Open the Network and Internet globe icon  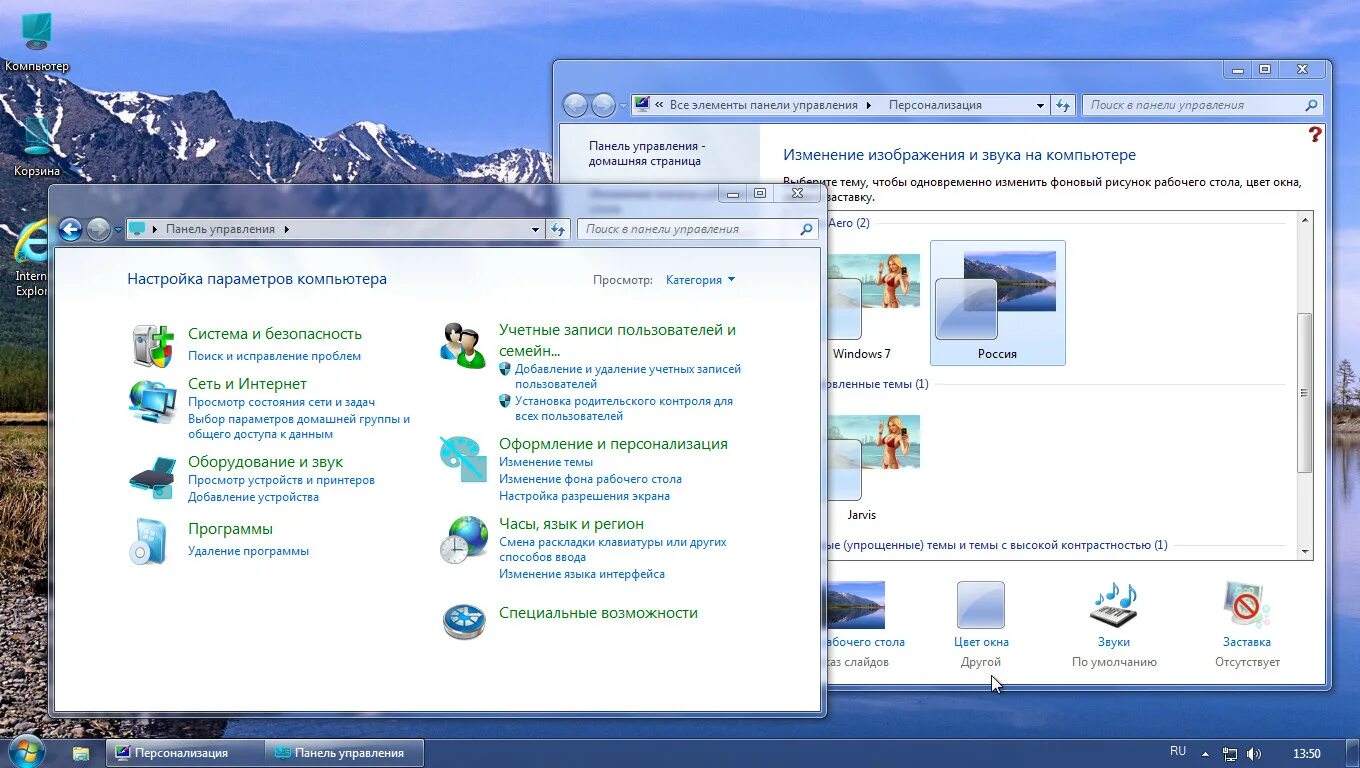pos(153,401)
